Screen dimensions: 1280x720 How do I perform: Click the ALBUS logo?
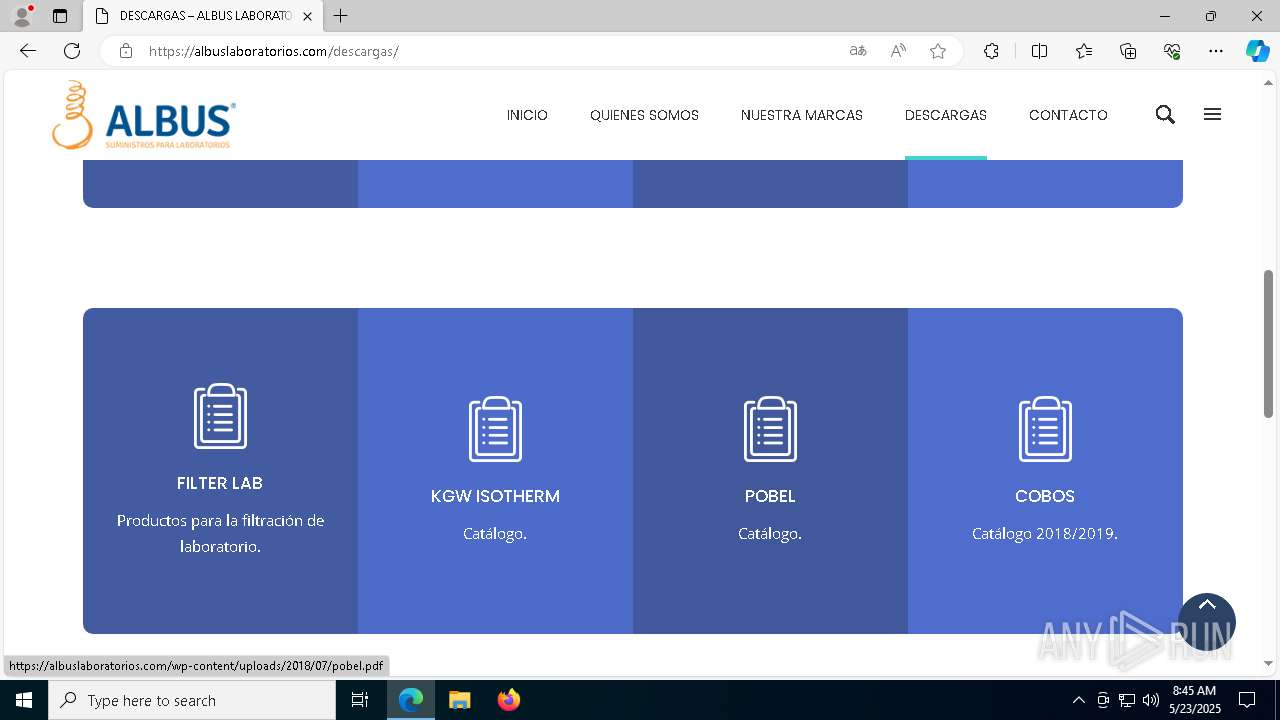point(144,115)
